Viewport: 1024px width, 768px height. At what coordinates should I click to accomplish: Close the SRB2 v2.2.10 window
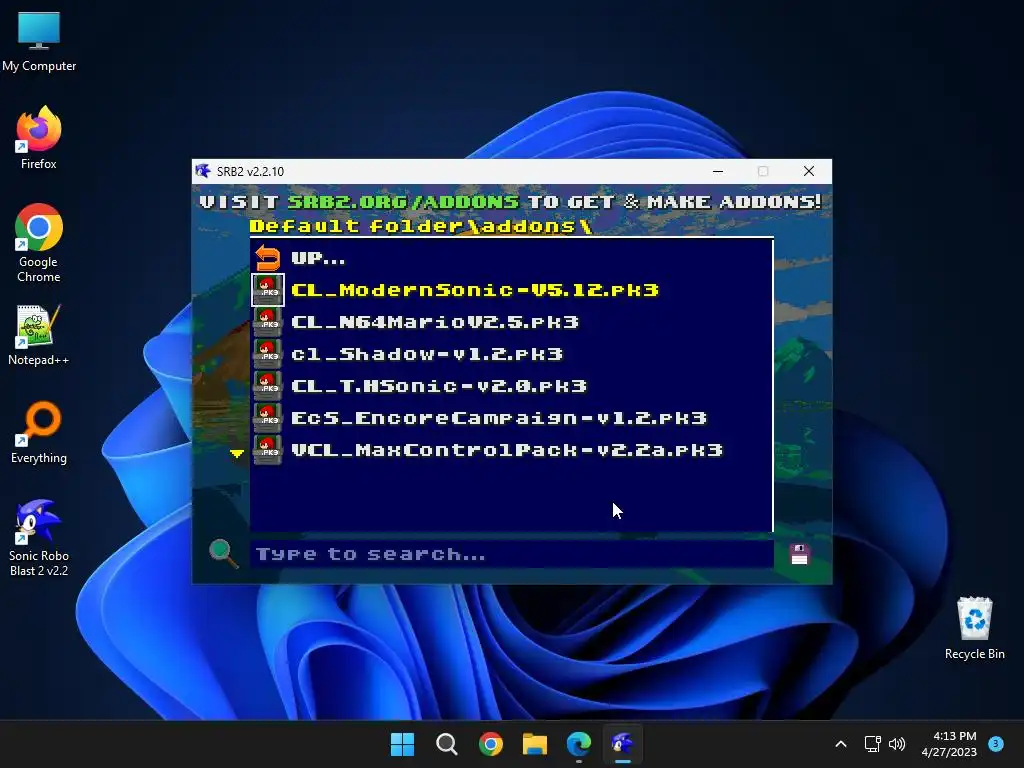click(x=808, y=171)
